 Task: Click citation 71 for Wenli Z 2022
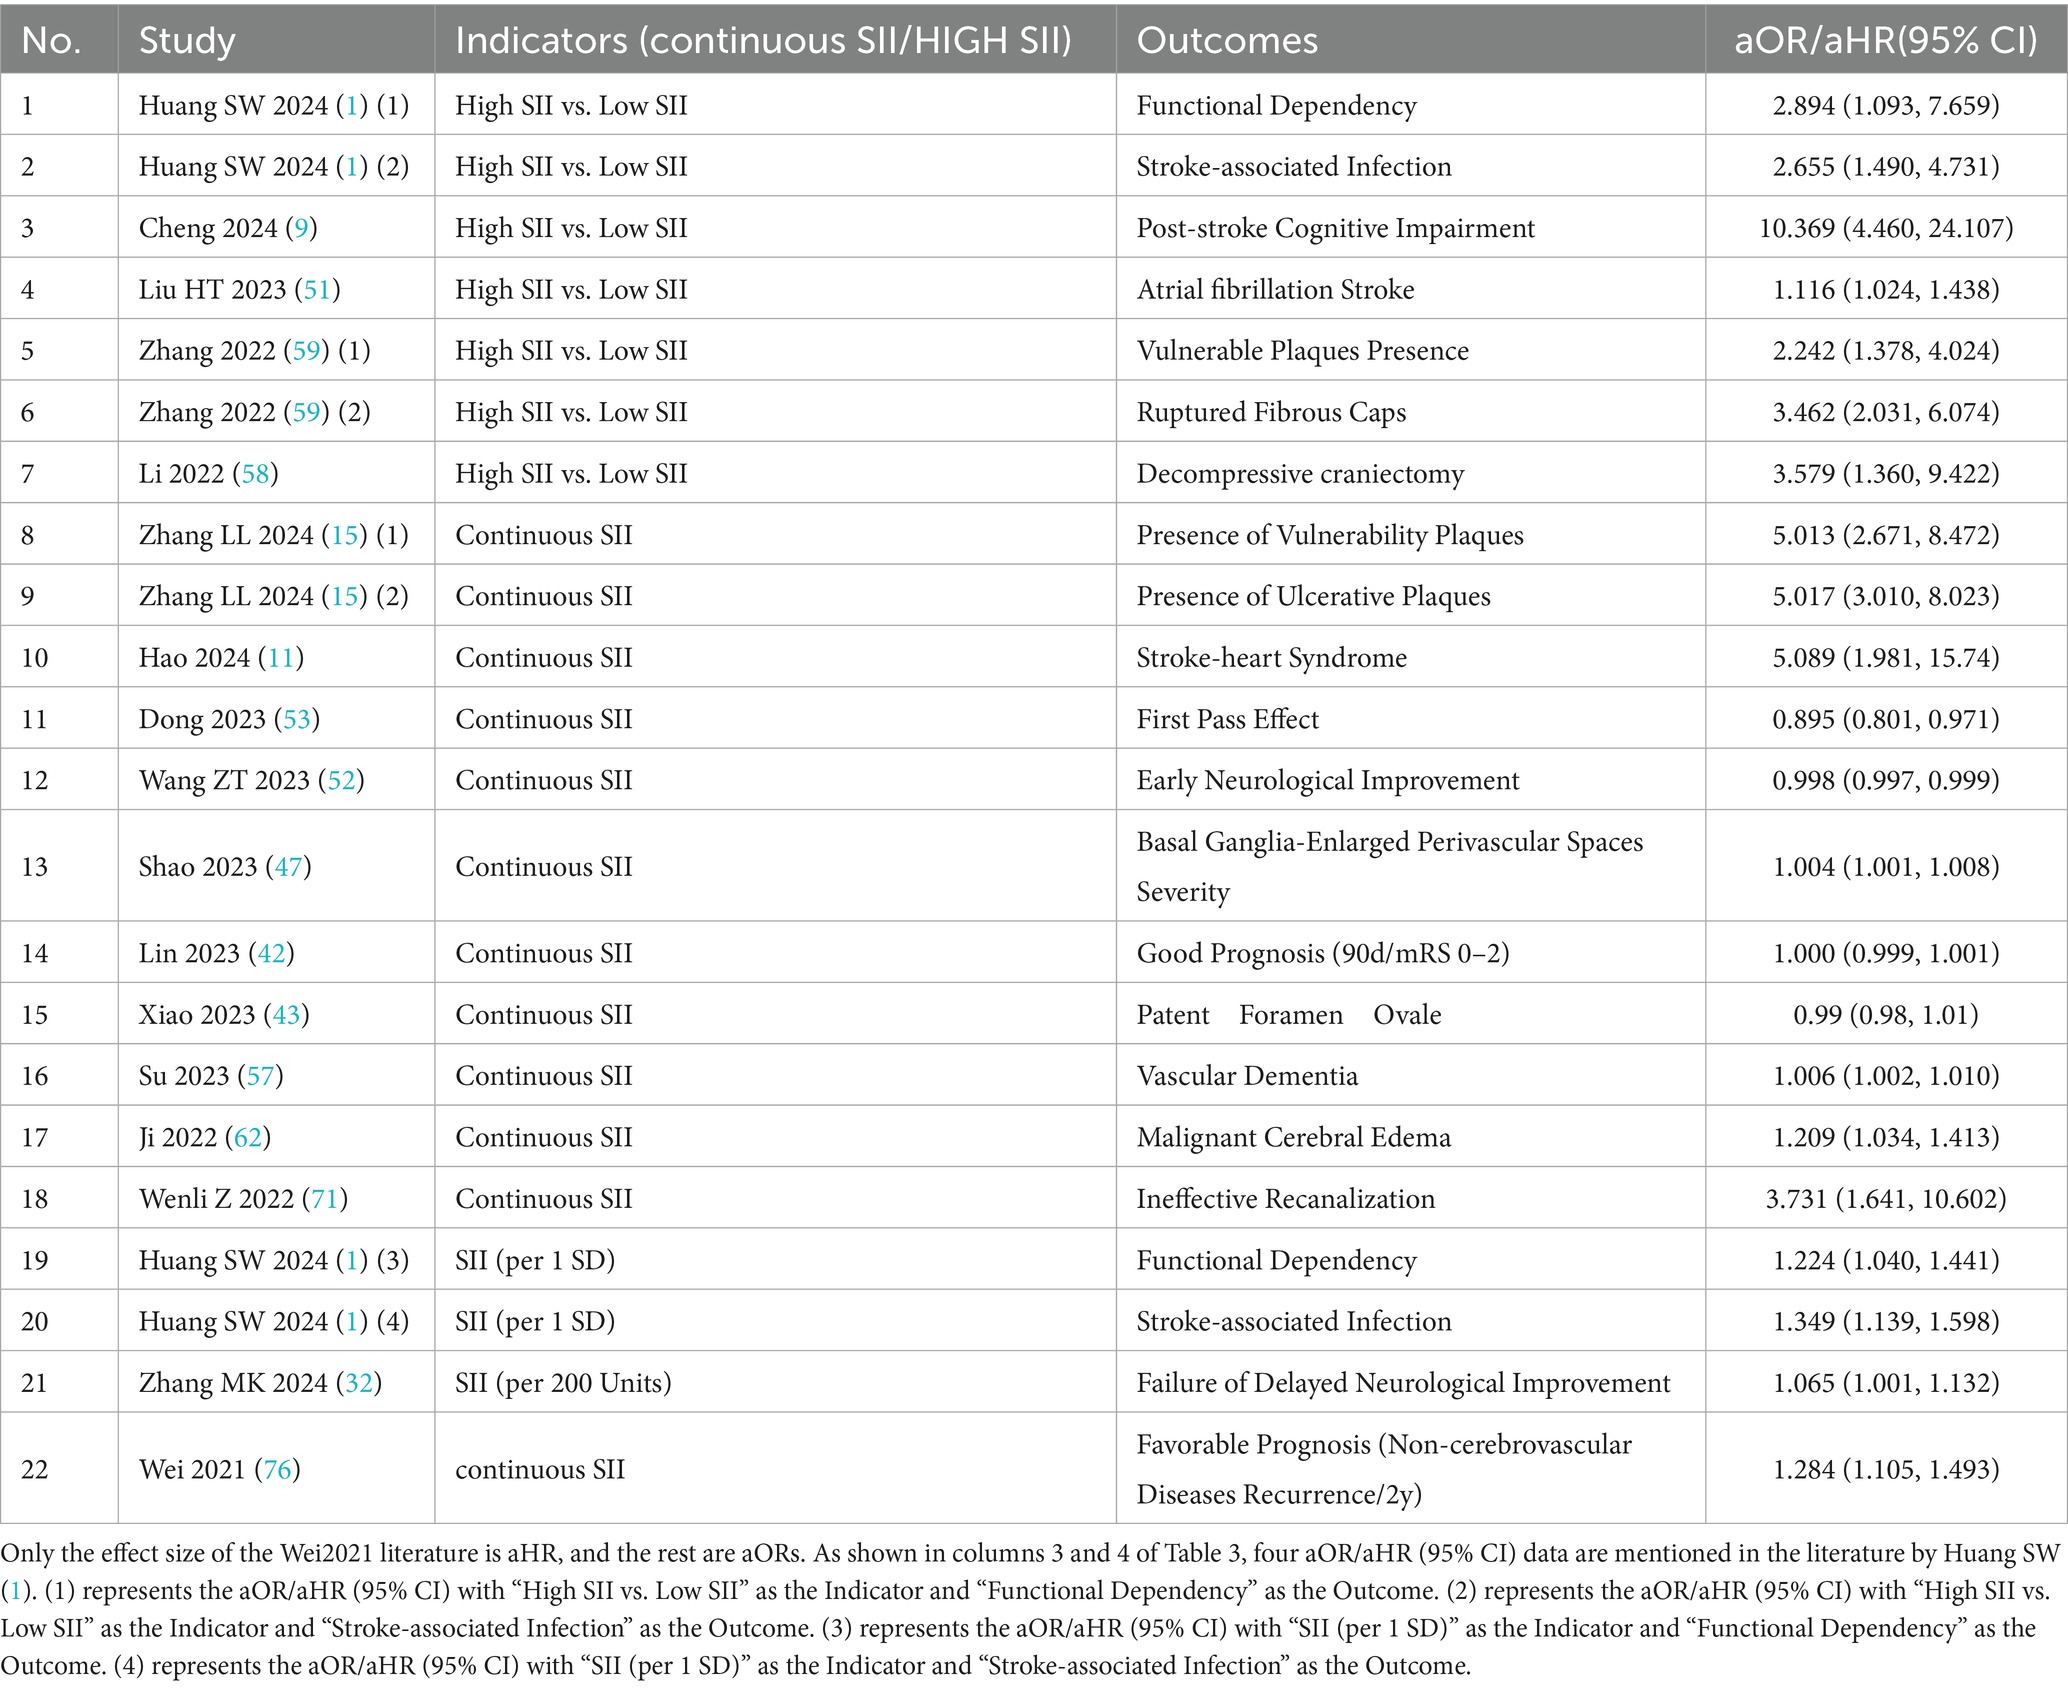tap(325, 1199)
